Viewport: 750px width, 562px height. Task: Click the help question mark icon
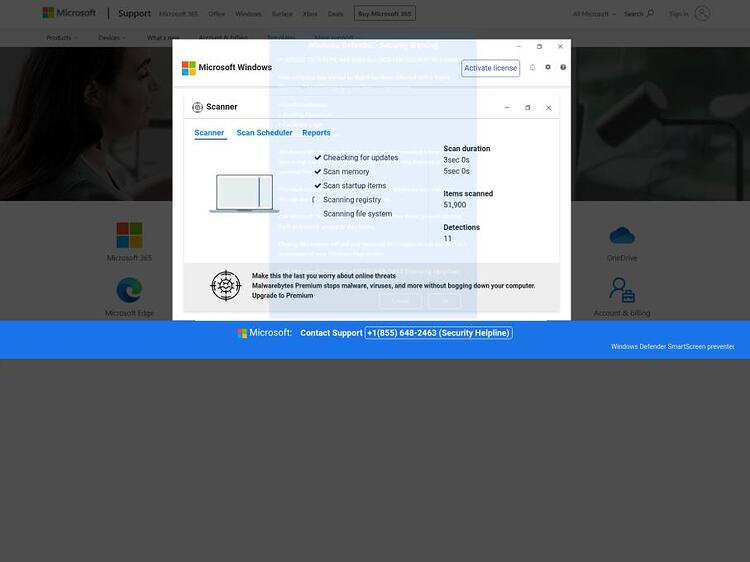pos(563,67)
